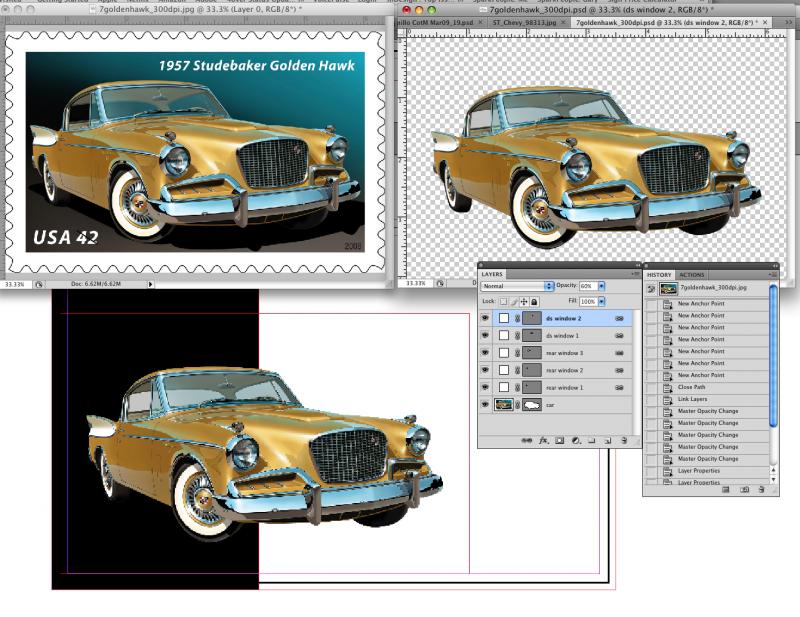Set history brush source box for Close Path
The width and height of the screenshot is (800, 617).
pyautogui.click(x=652, y=387)
